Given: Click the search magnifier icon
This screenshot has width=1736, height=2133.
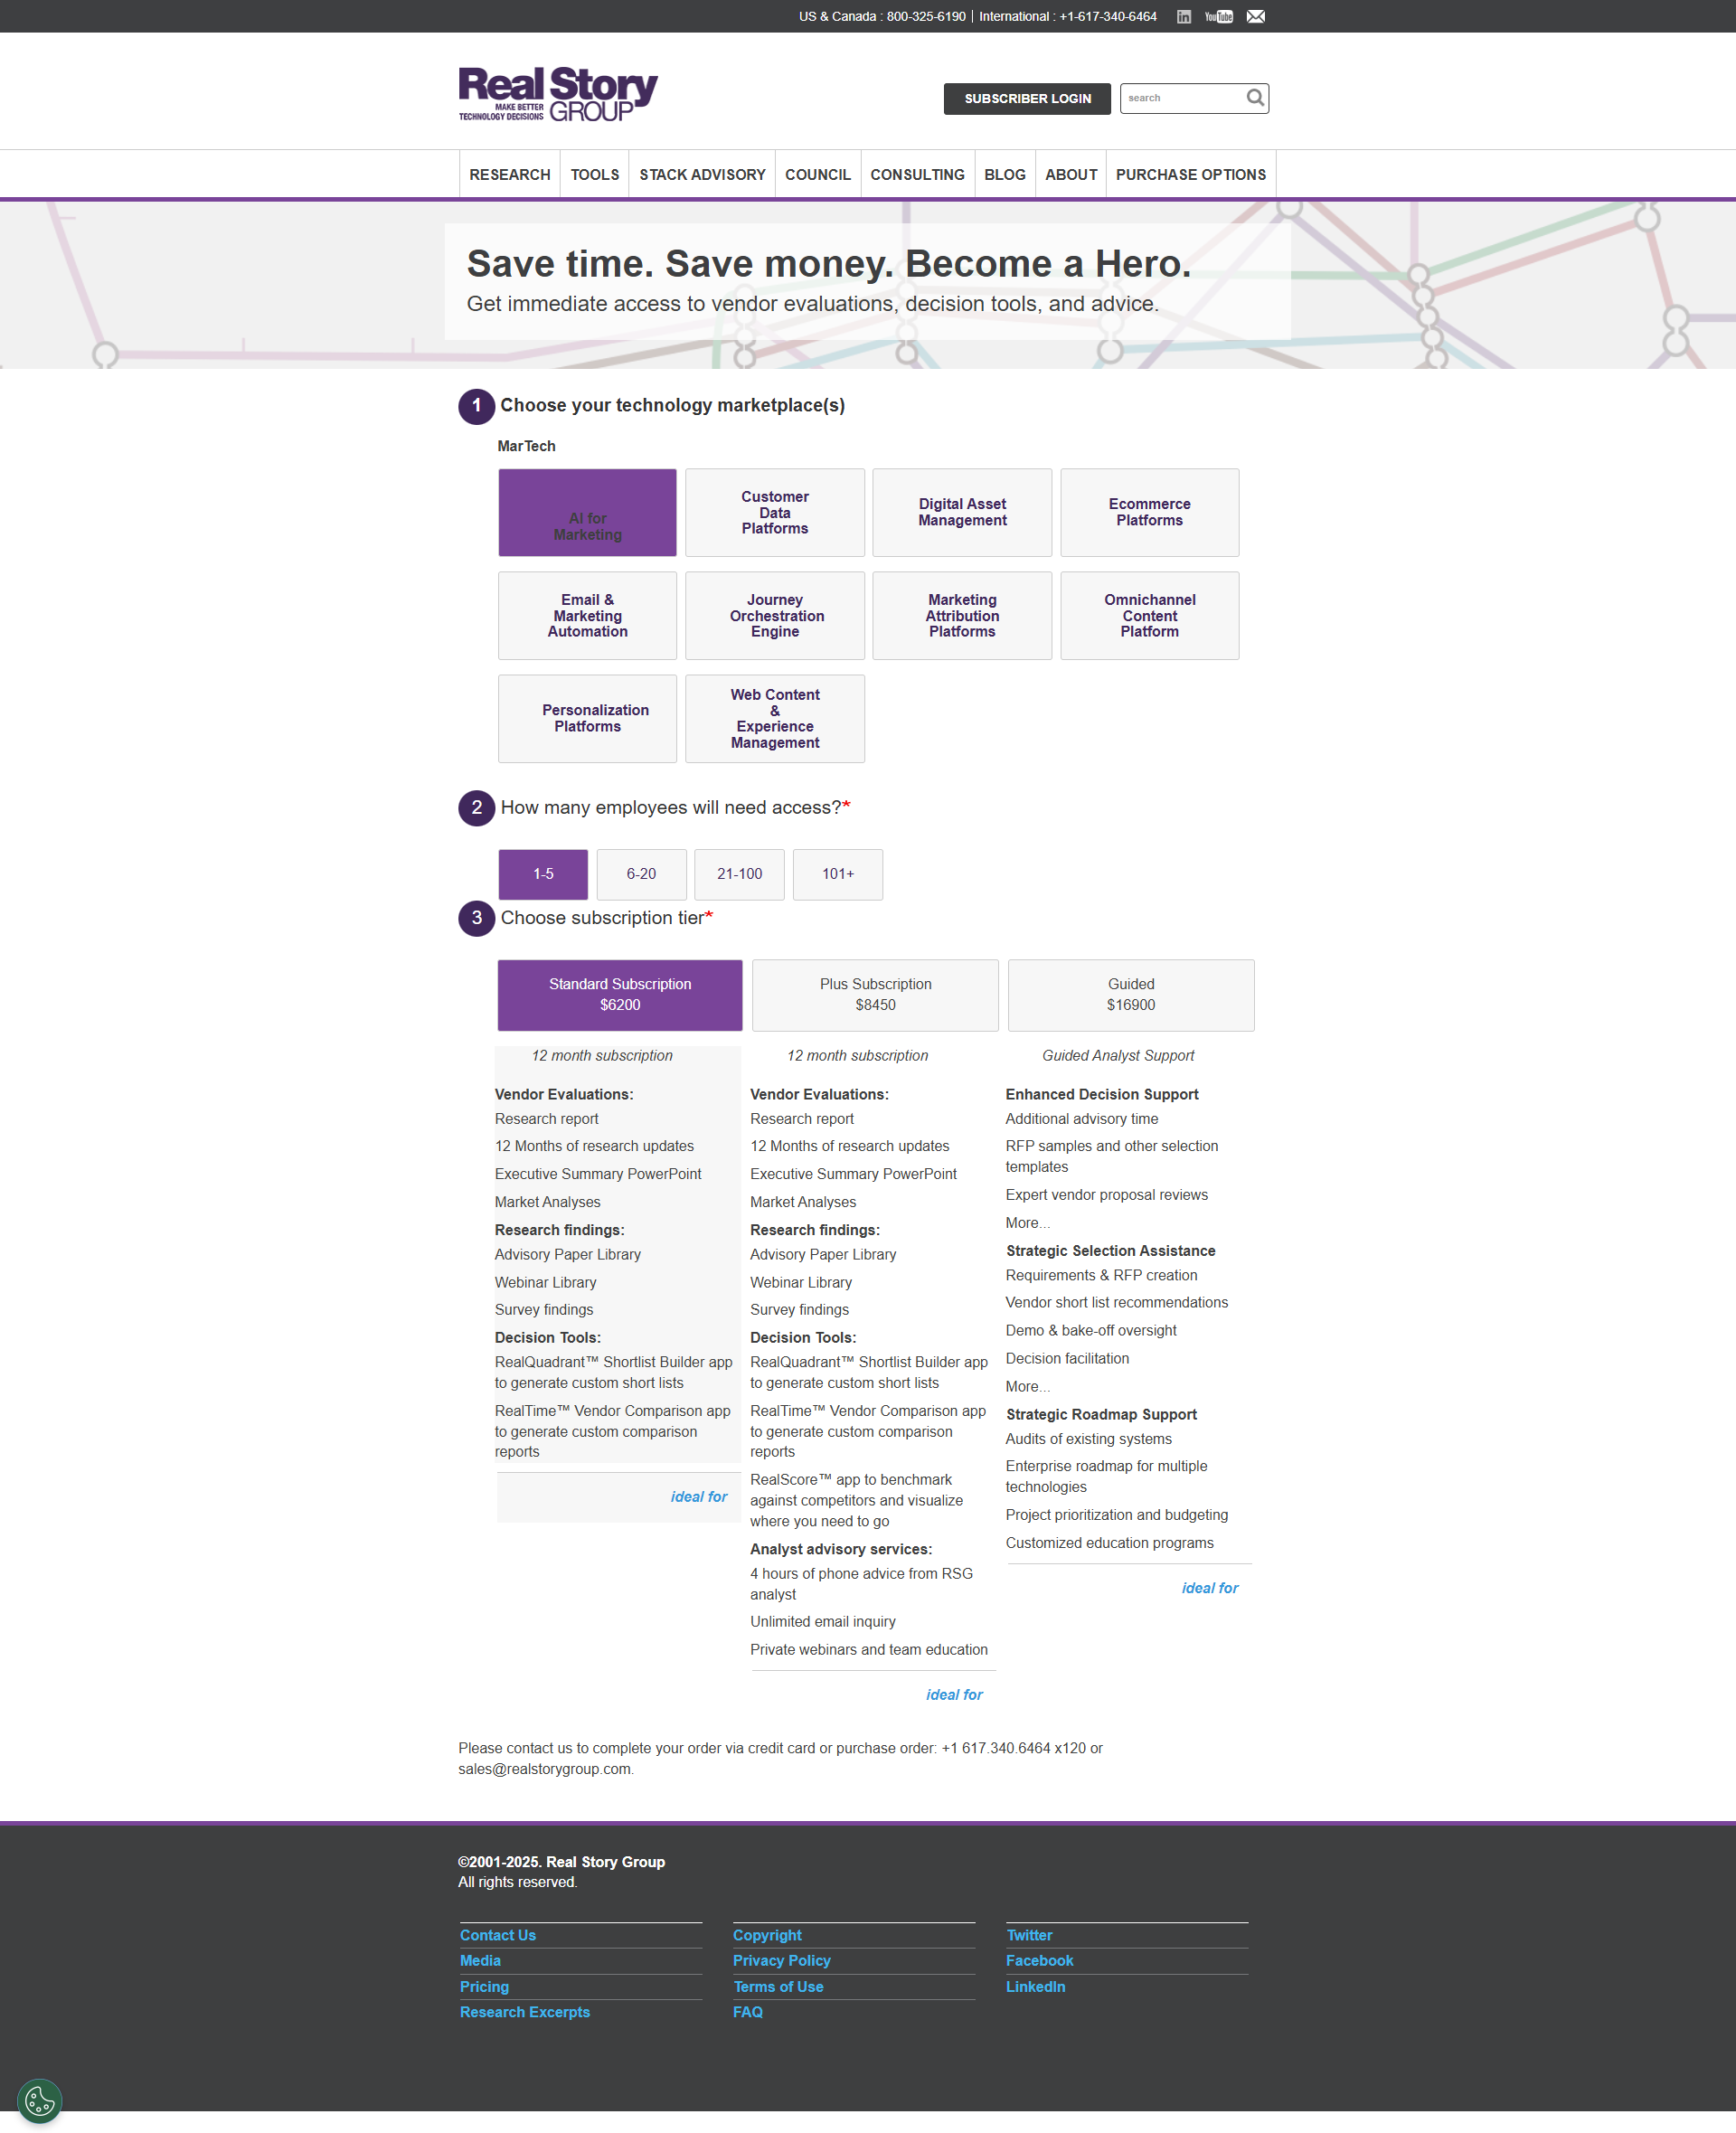Looking at the screenshot, I should coord(1255,98).
